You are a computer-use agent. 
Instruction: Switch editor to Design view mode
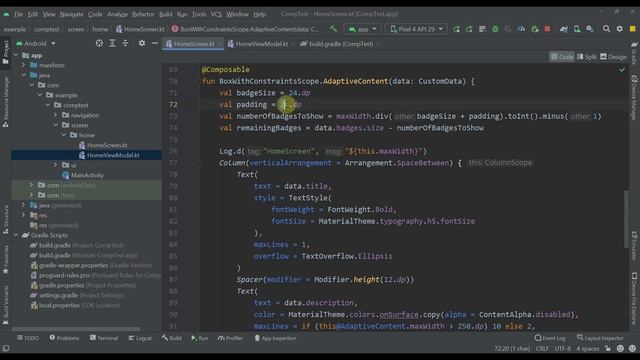pos(613,57)
